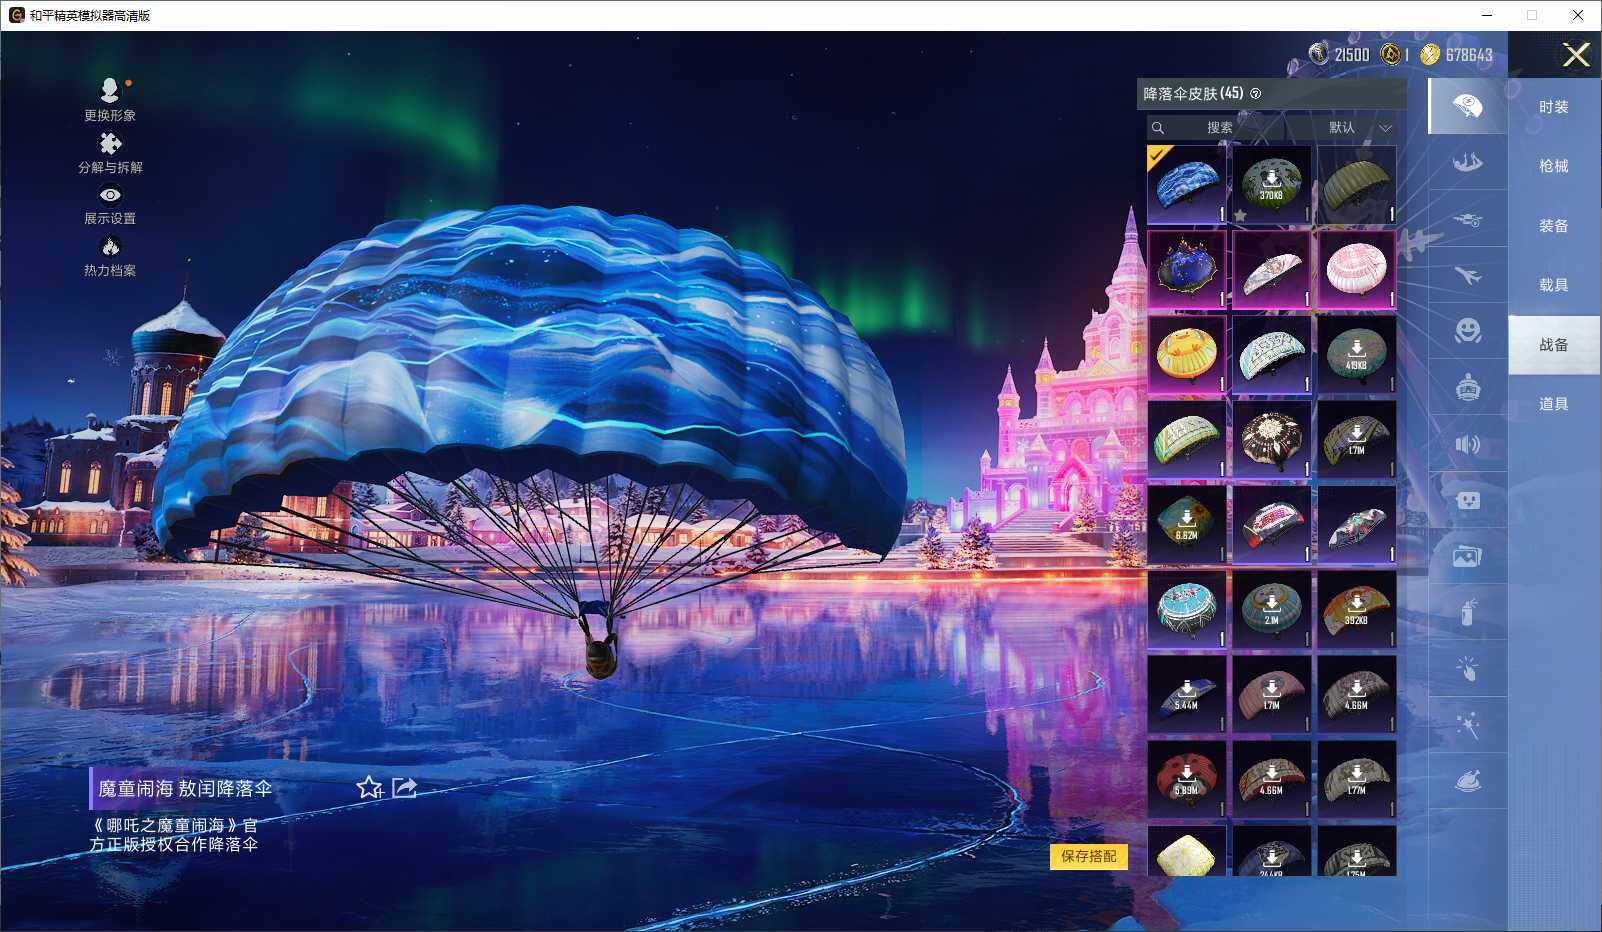The width and height of the screenshot is (1602, 932).
Task: Switch to the 时装 tab
Action: [x=1553, y=107]
